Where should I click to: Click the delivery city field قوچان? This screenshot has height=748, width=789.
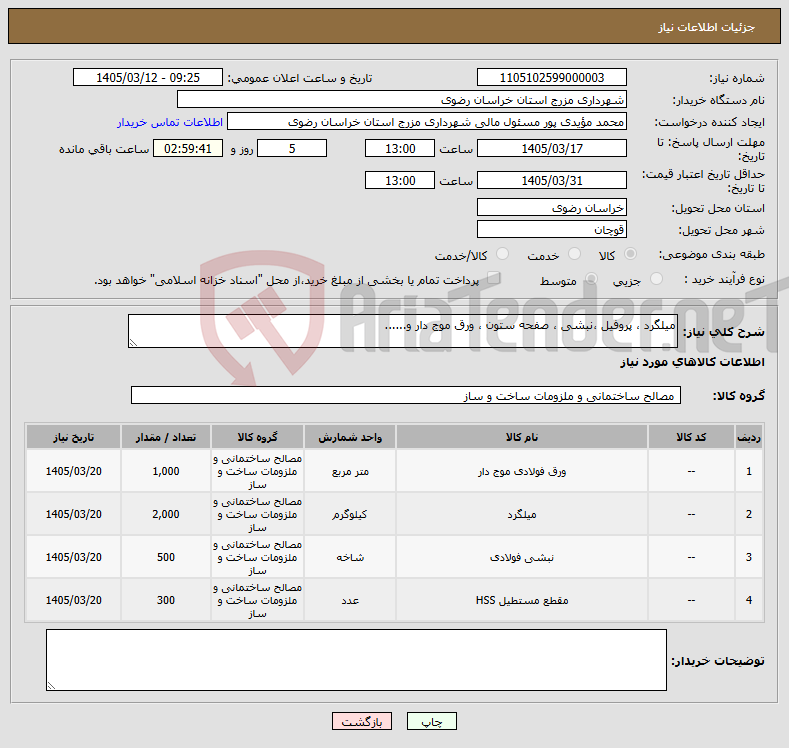(x=551, y=229)
